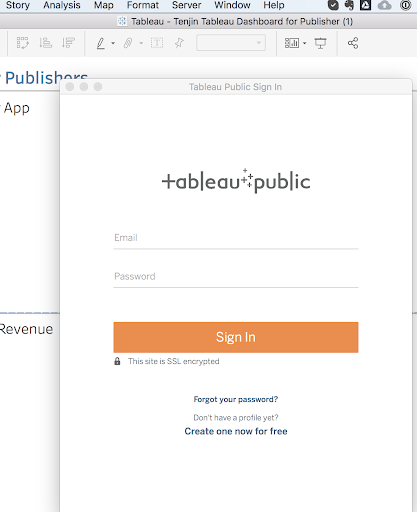
Task: Expand the paperclip group dropdown arrow
Action: click(141, 43)
